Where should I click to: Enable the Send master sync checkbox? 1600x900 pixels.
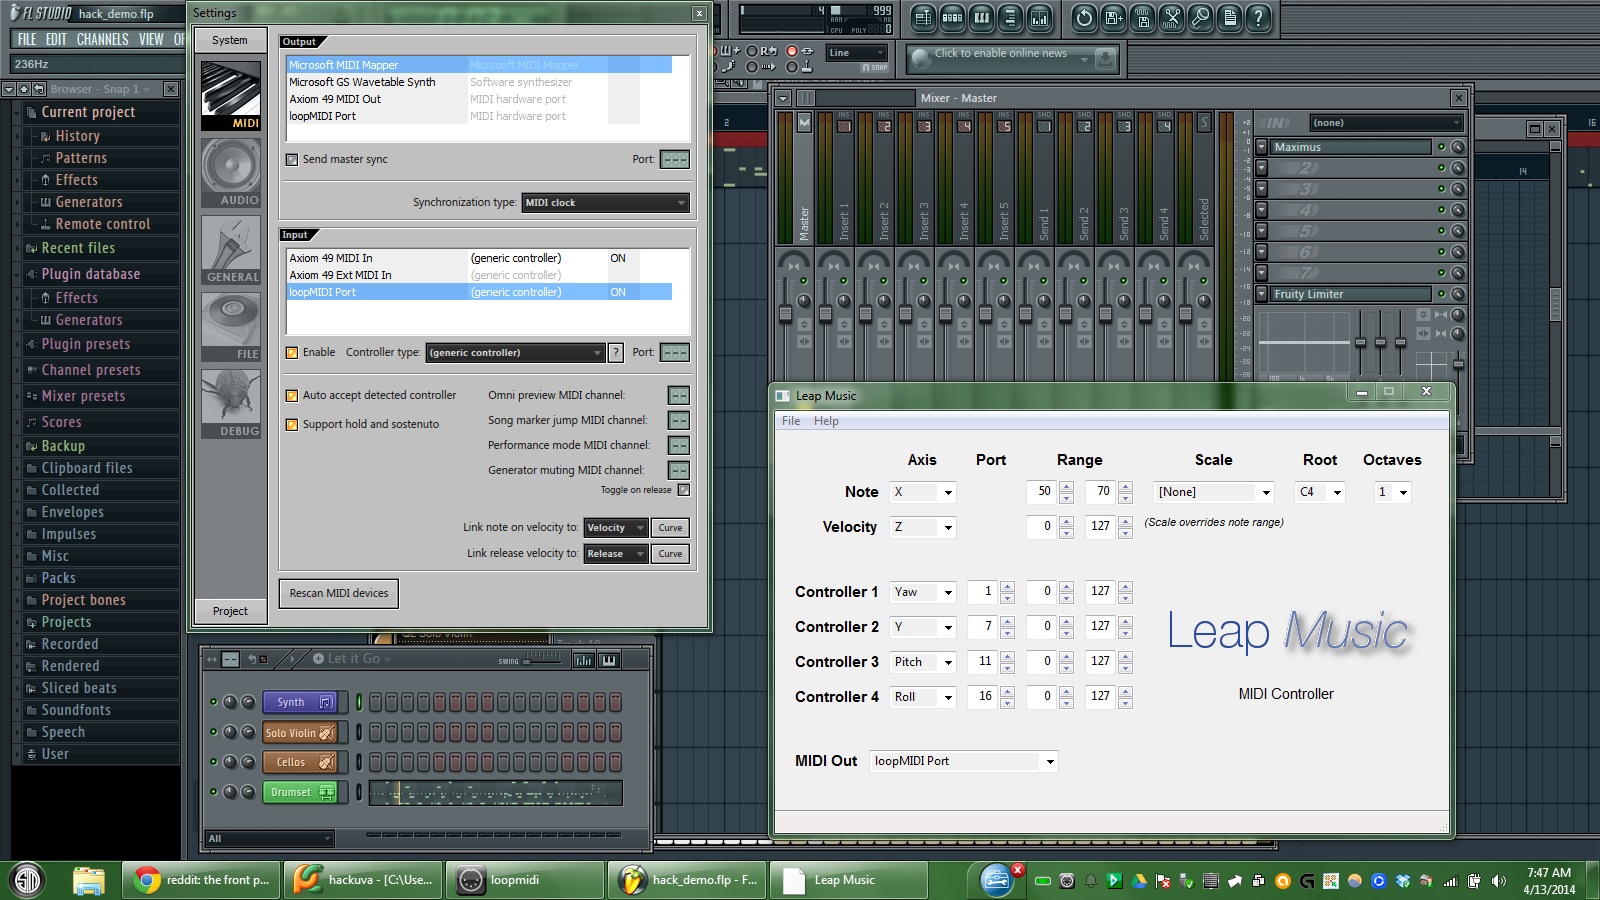[292, 160]
